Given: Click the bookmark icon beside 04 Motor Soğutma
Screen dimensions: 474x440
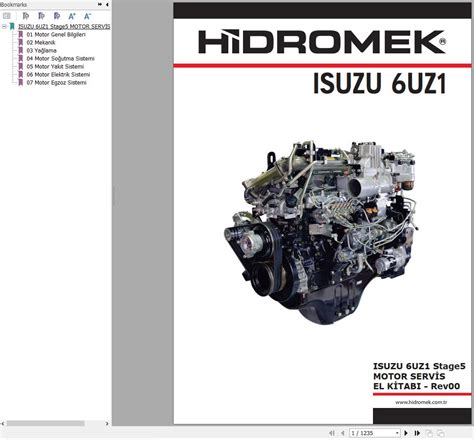Looking at the screenshot, I should point(21,58).
